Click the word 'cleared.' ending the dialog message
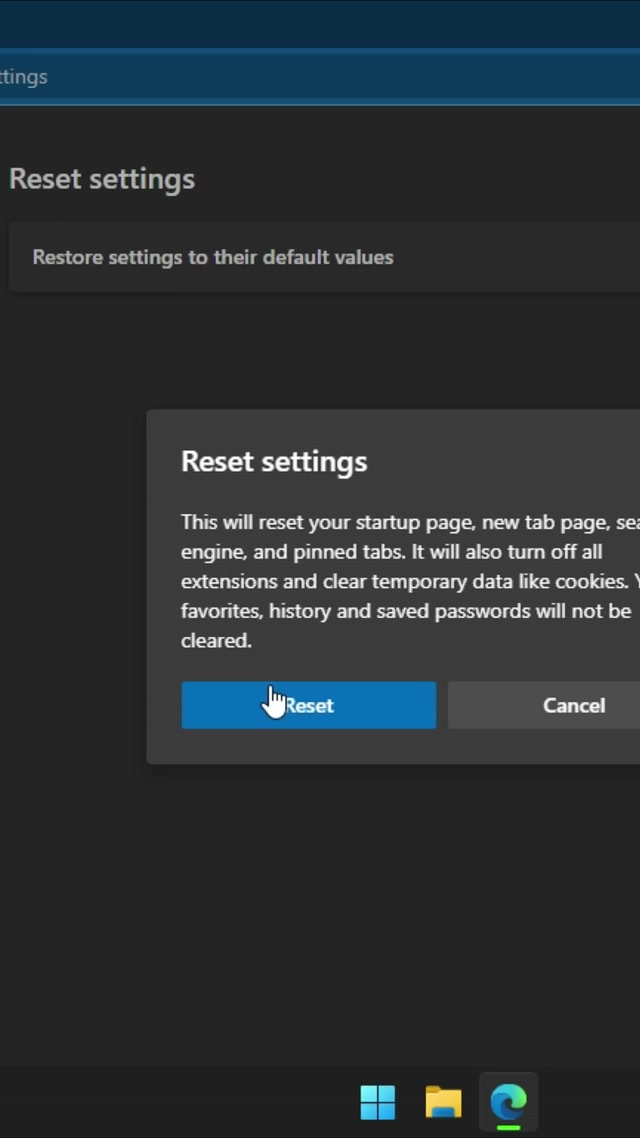The width and height of the screenshot is (640, 1138). click(216, 640)
